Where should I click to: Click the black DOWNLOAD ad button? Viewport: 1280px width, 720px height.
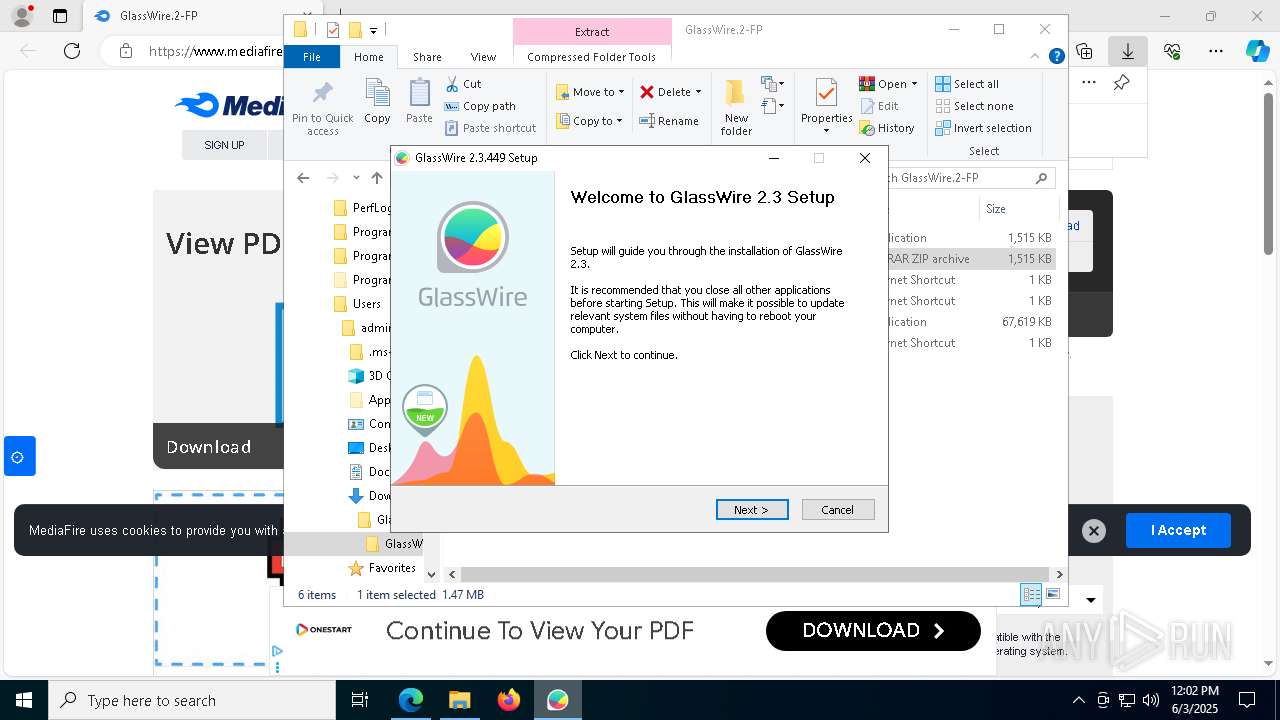(x=873, y=631)
